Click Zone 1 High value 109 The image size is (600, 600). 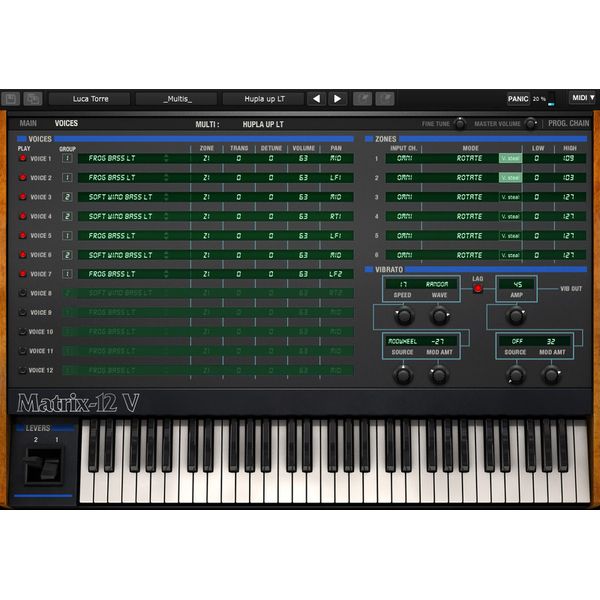(x=569, y=158)
